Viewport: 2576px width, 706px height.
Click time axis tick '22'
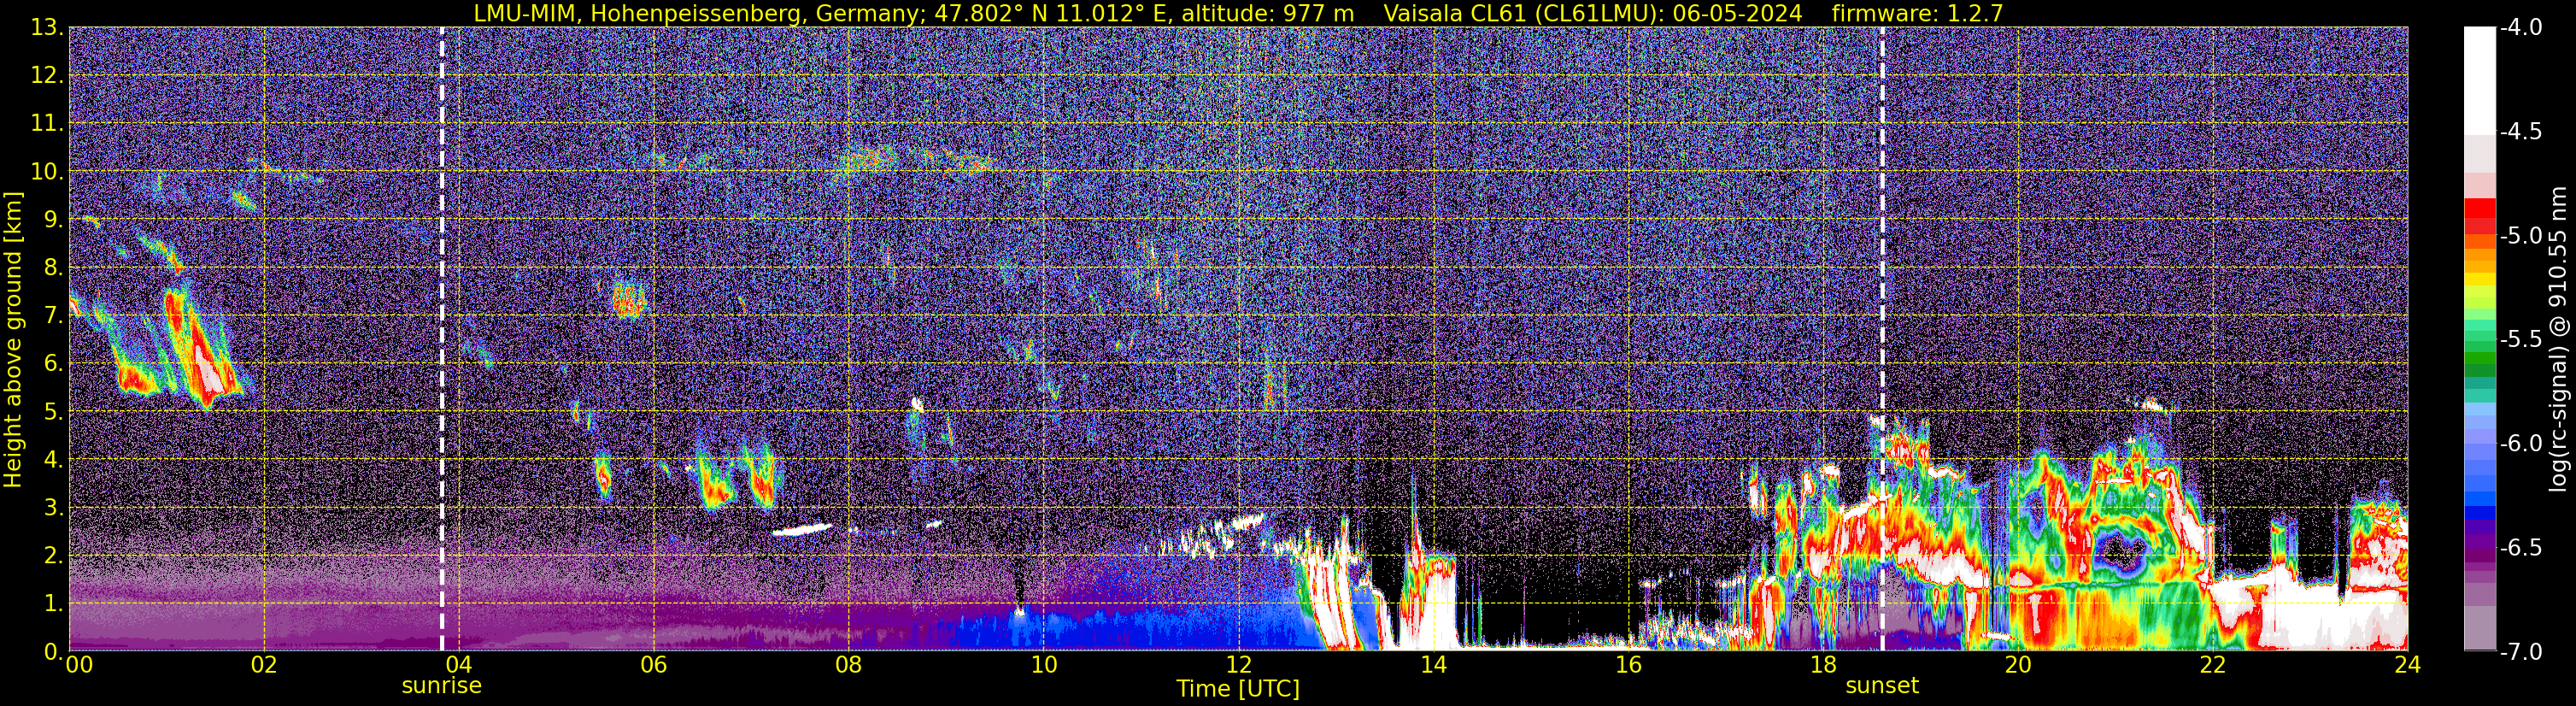pos(2213,665)
